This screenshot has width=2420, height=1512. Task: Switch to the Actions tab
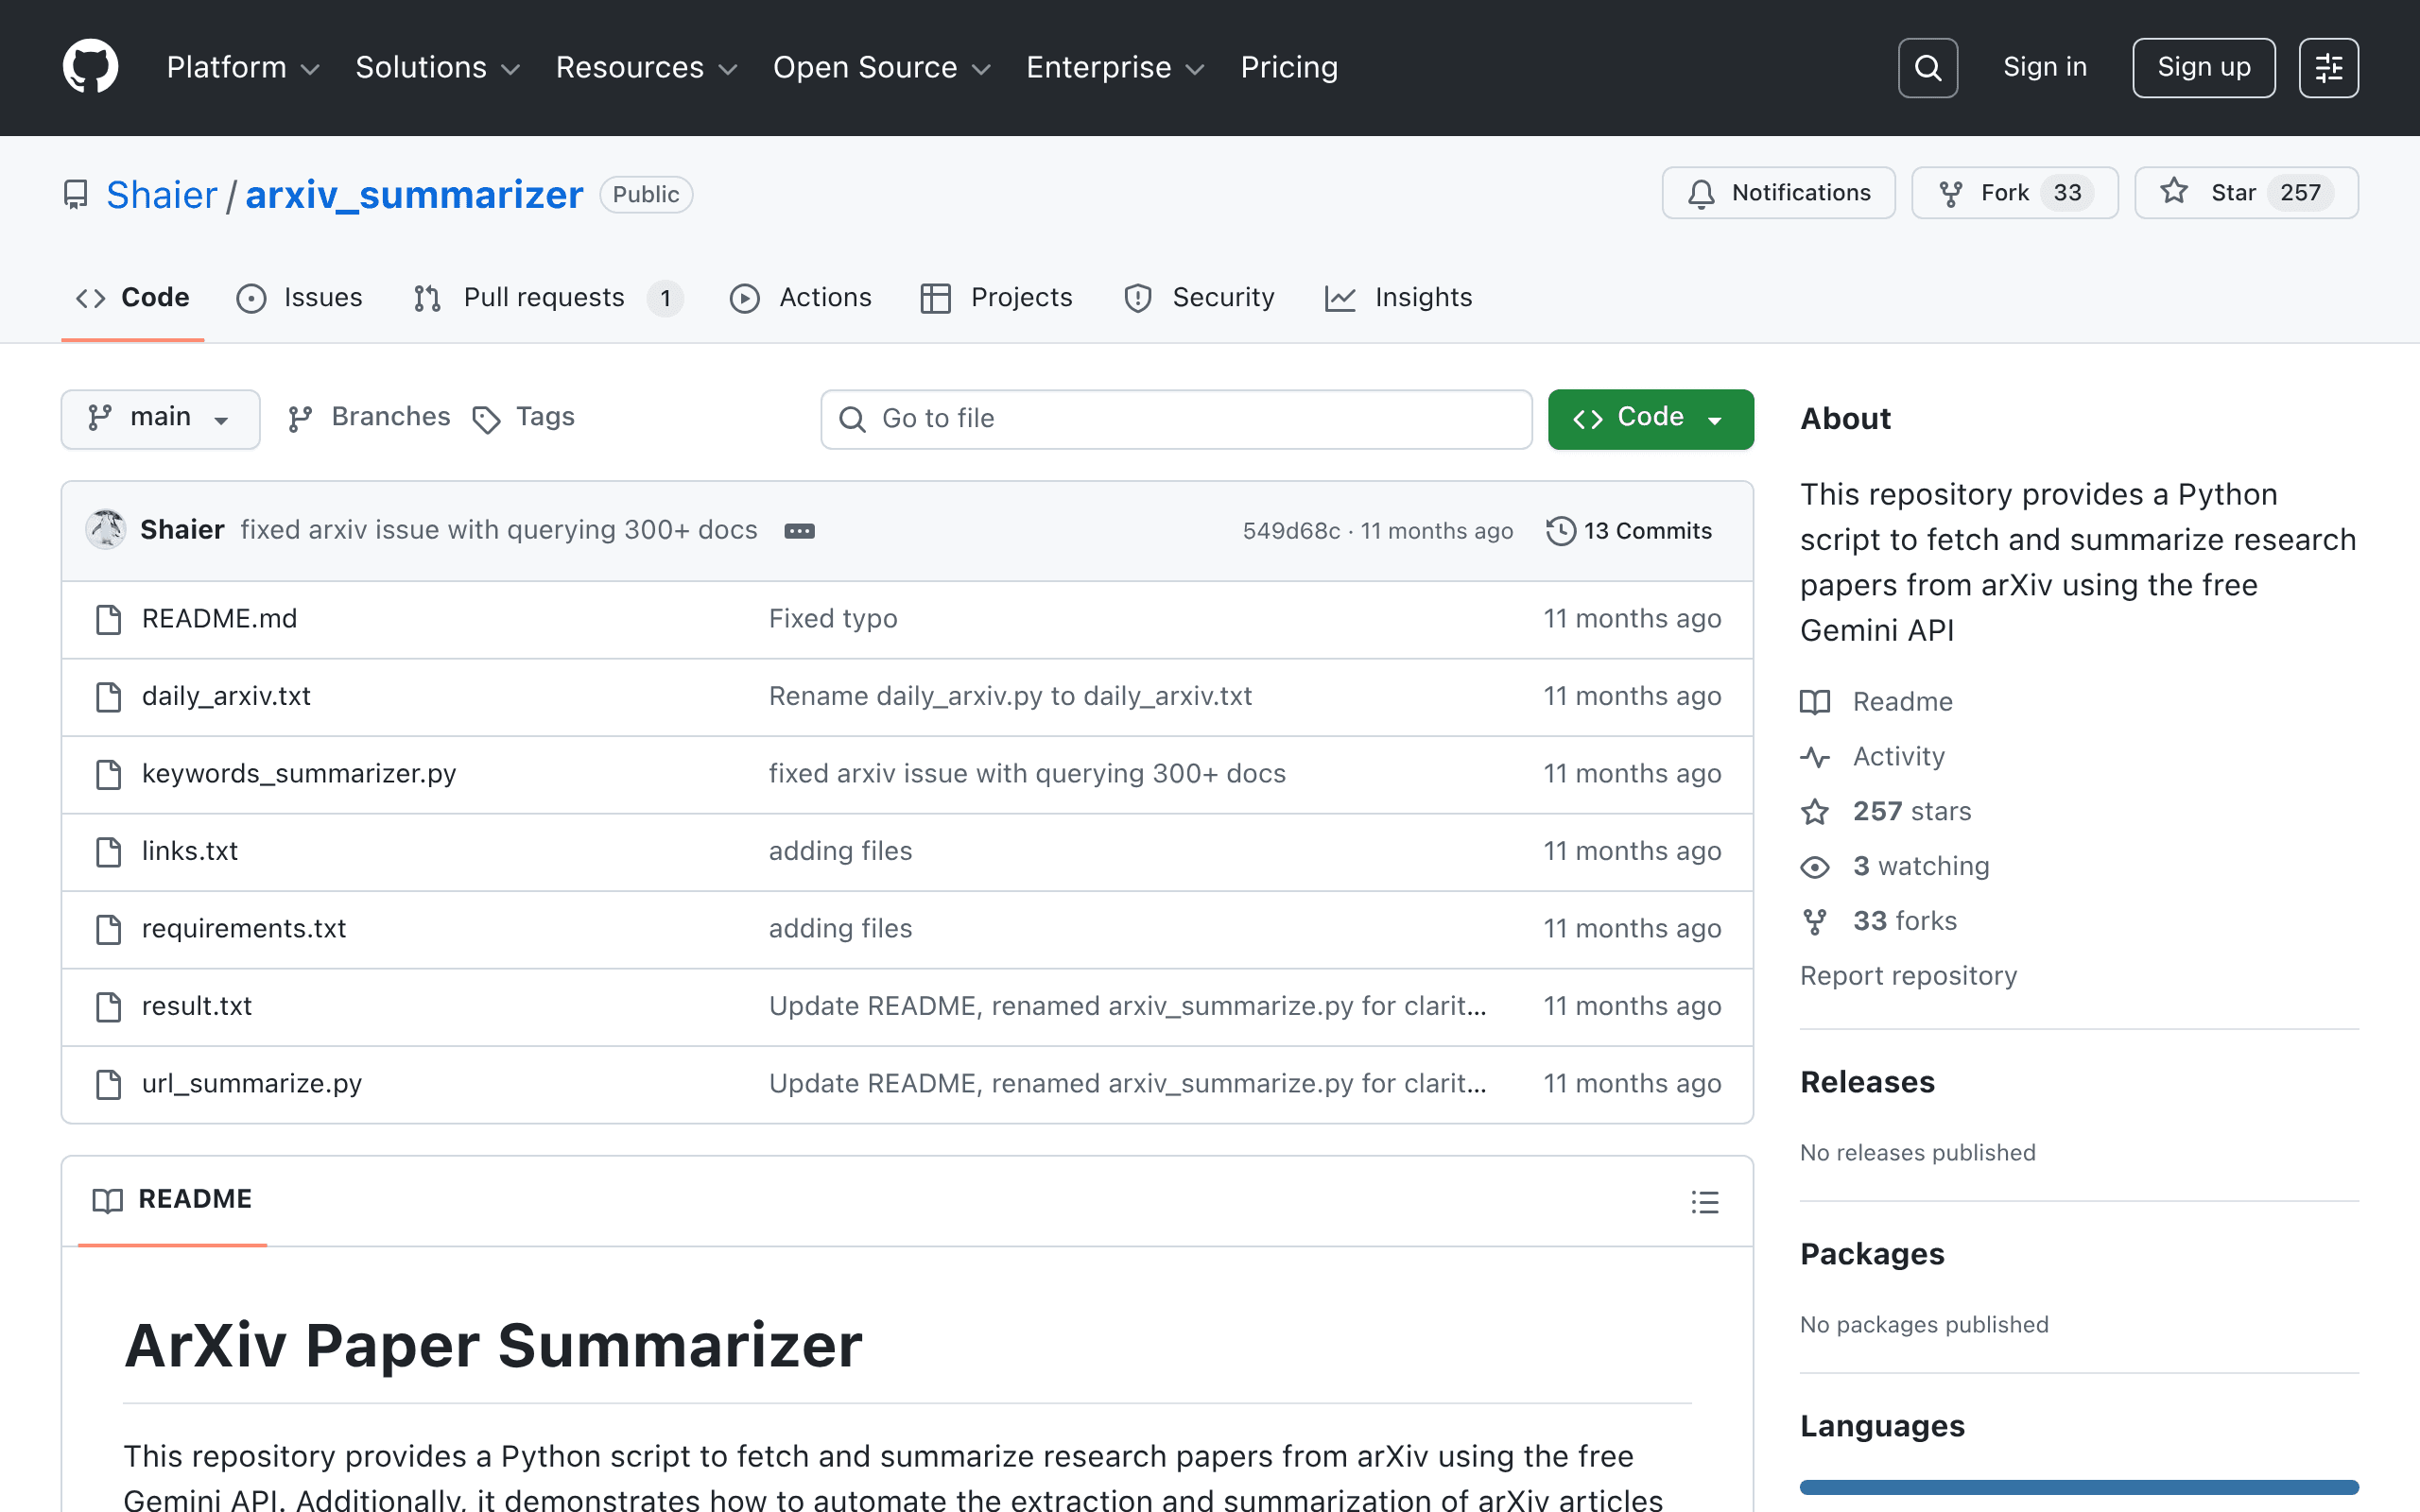point(800,298)
